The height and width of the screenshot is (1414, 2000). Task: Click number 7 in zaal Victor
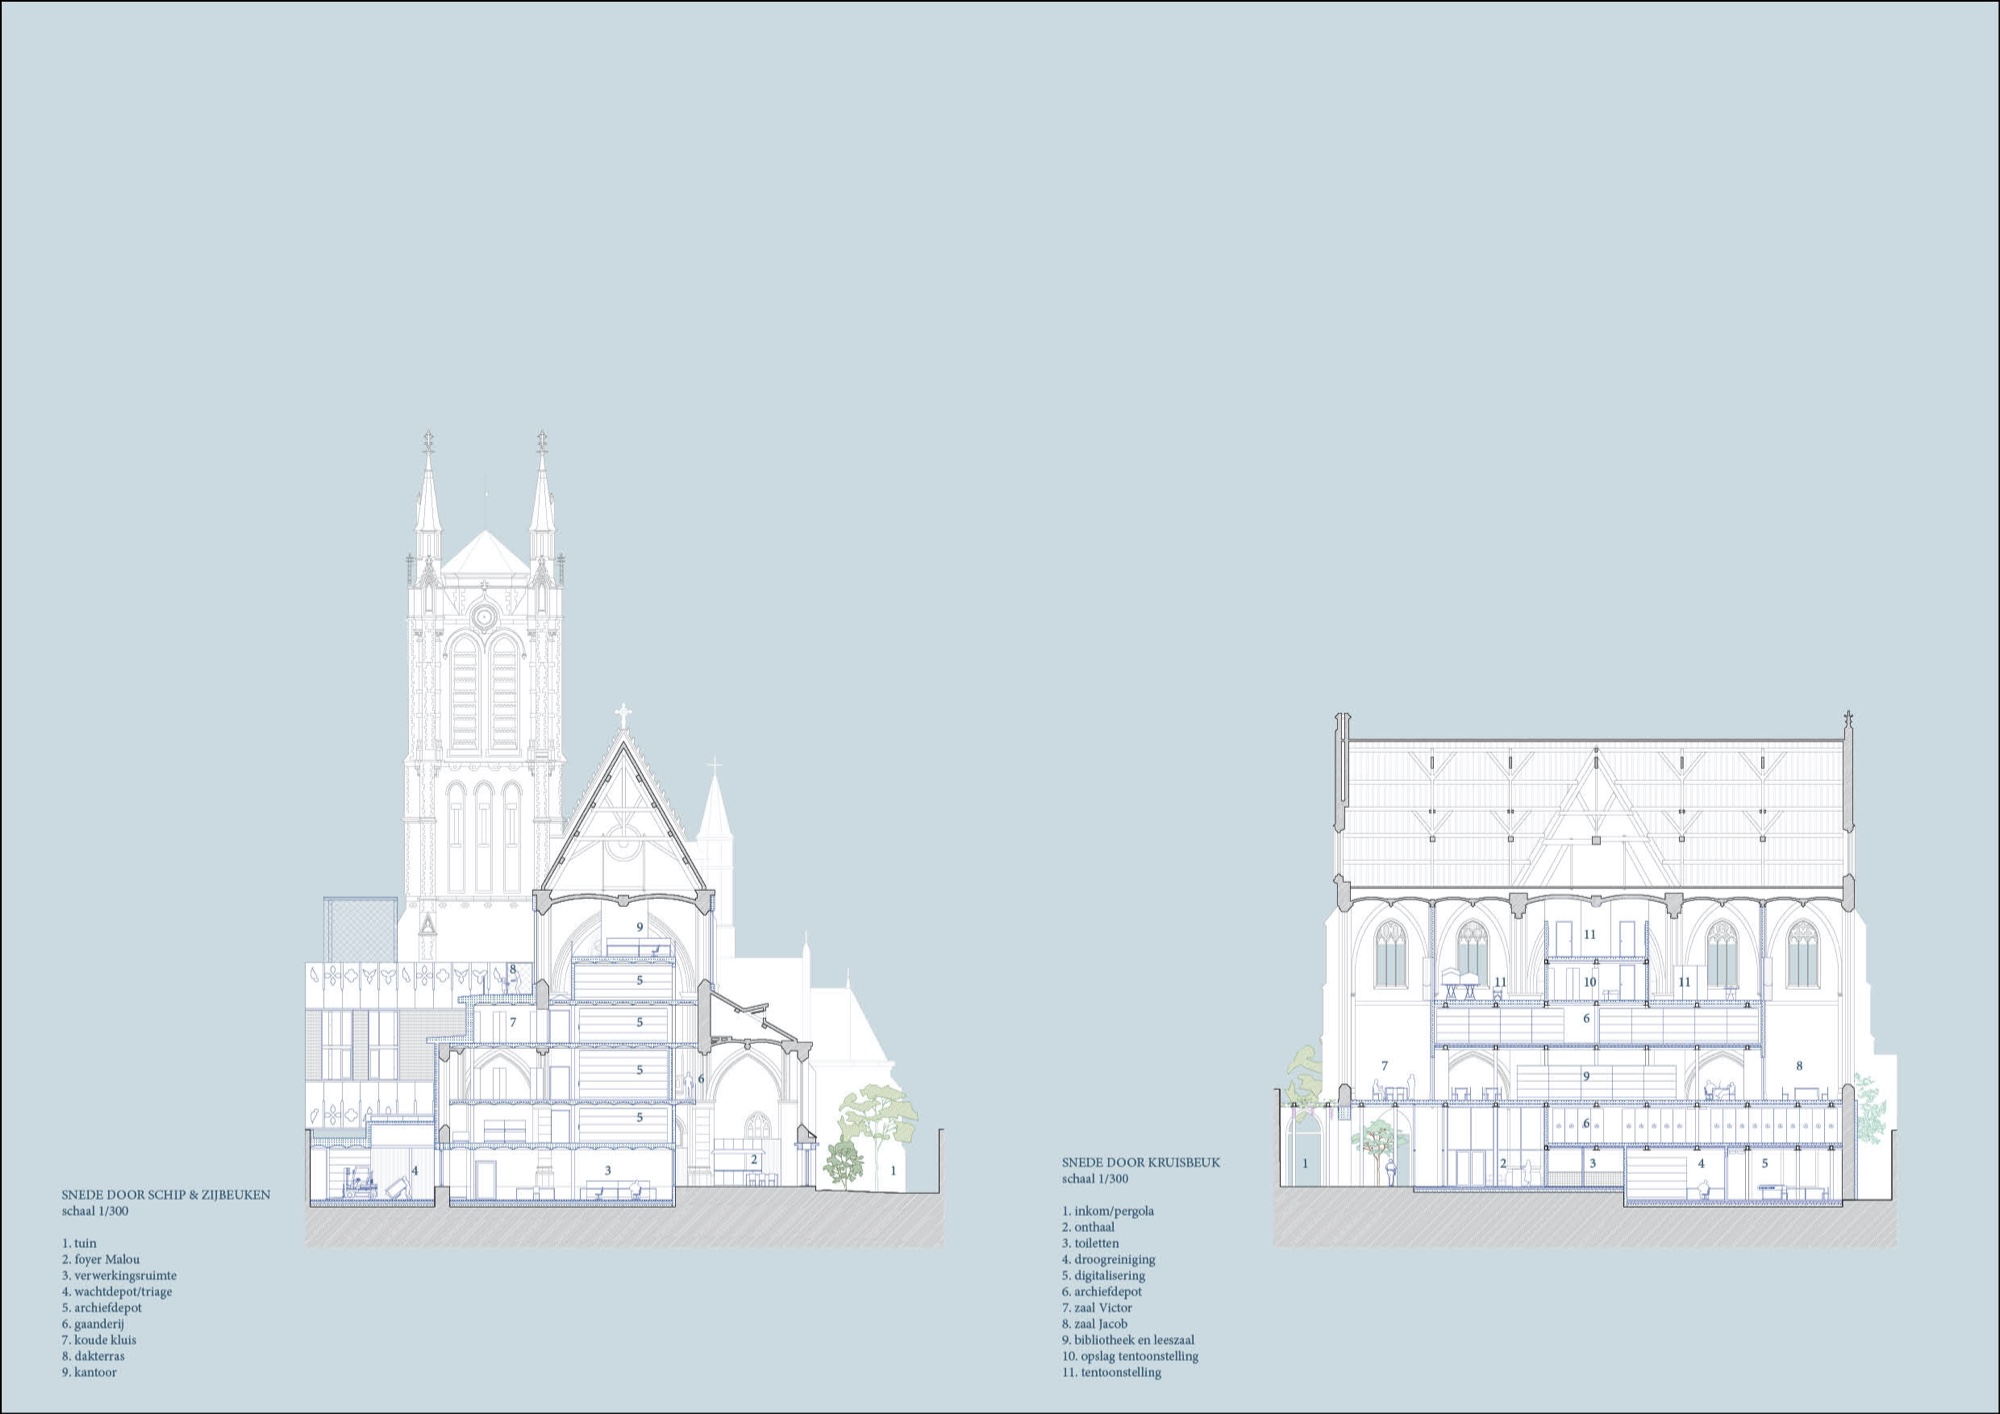pos(1384,1066)
